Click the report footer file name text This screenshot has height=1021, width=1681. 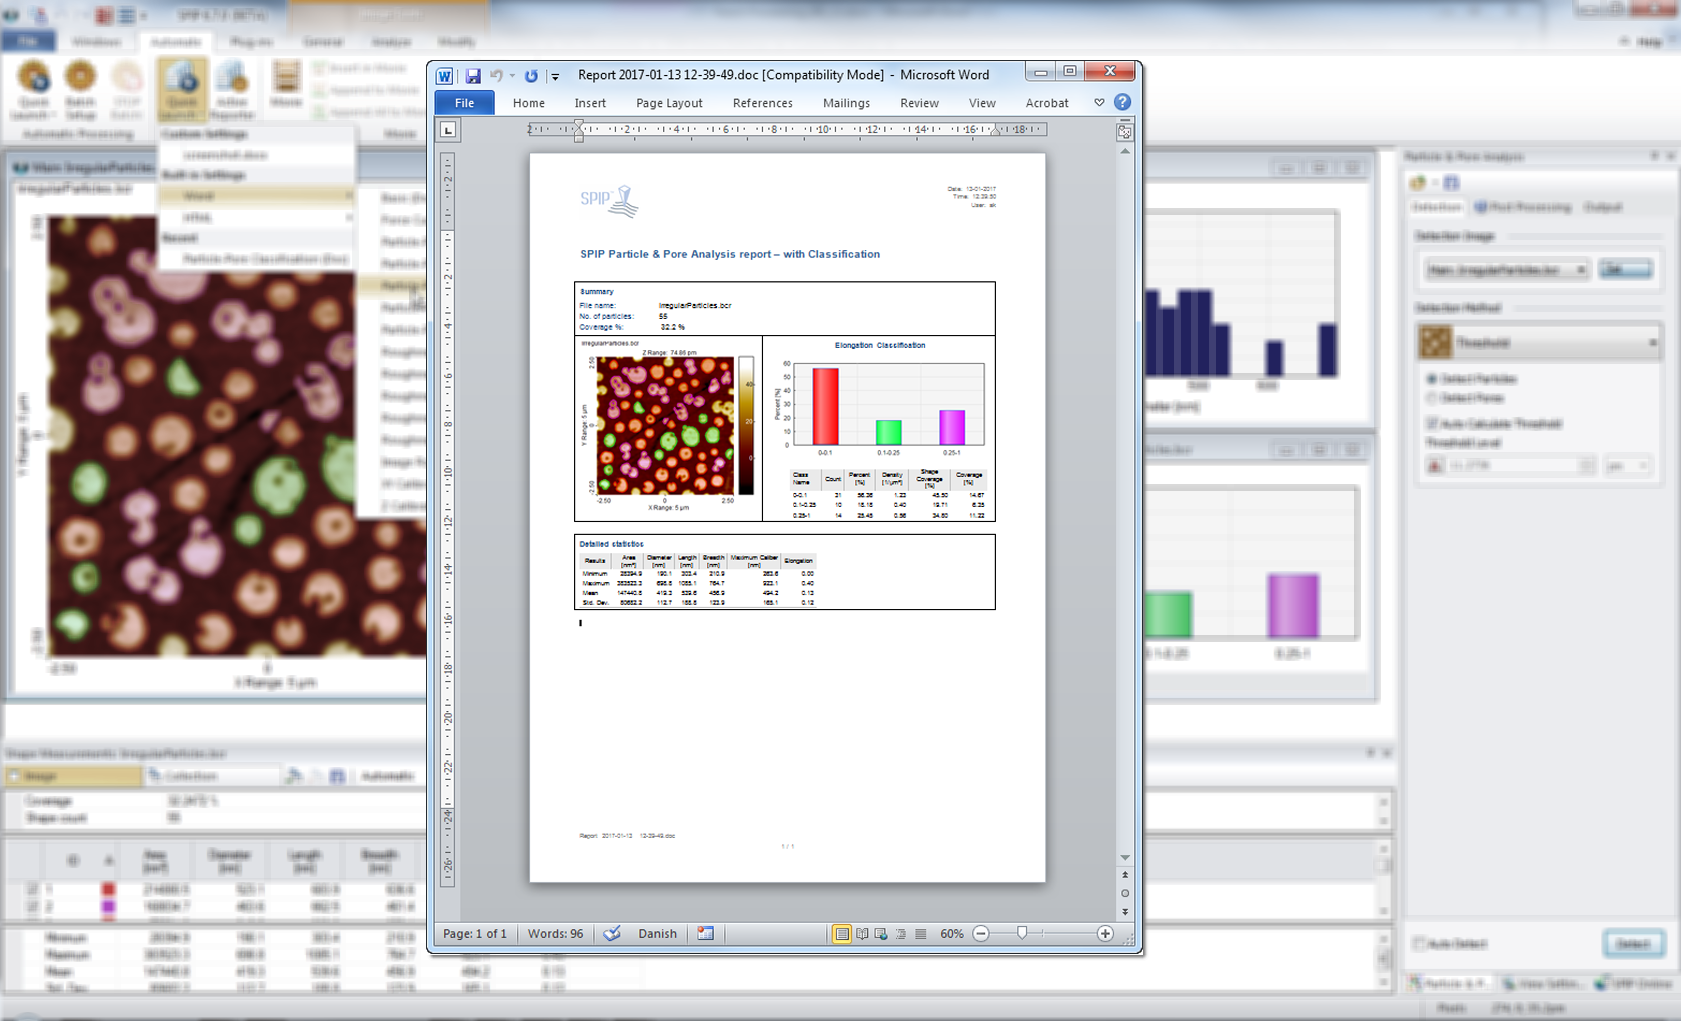pyautogui.click(x=627, y=836)
